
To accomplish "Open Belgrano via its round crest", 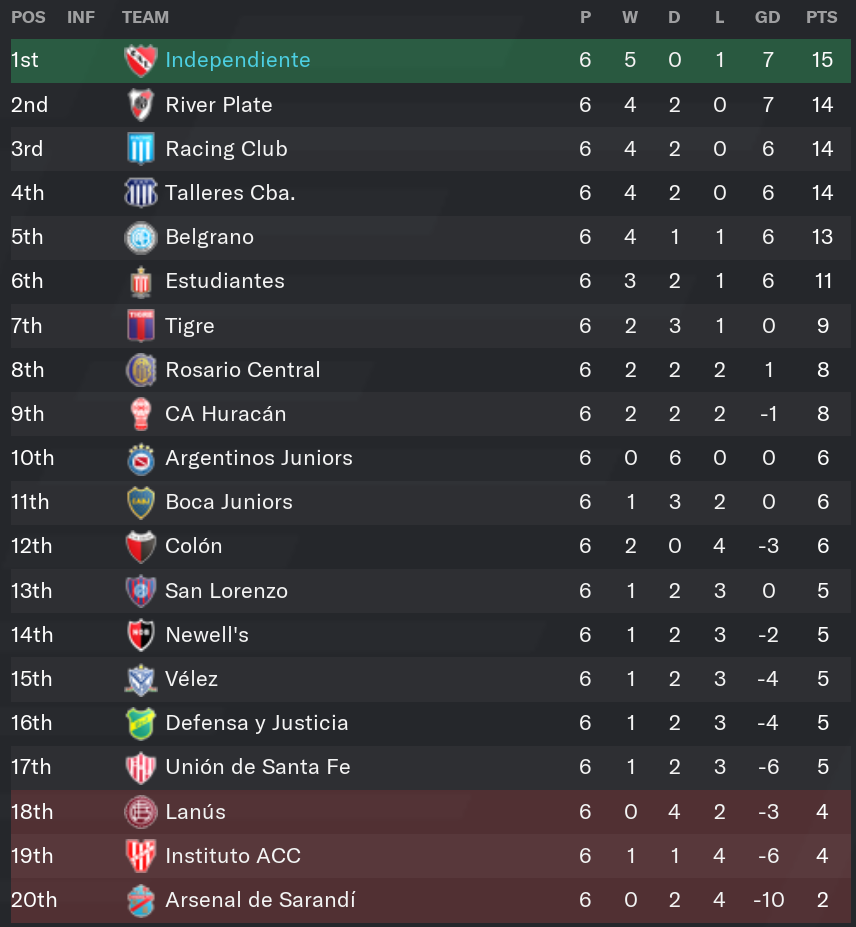I will 141,237.
